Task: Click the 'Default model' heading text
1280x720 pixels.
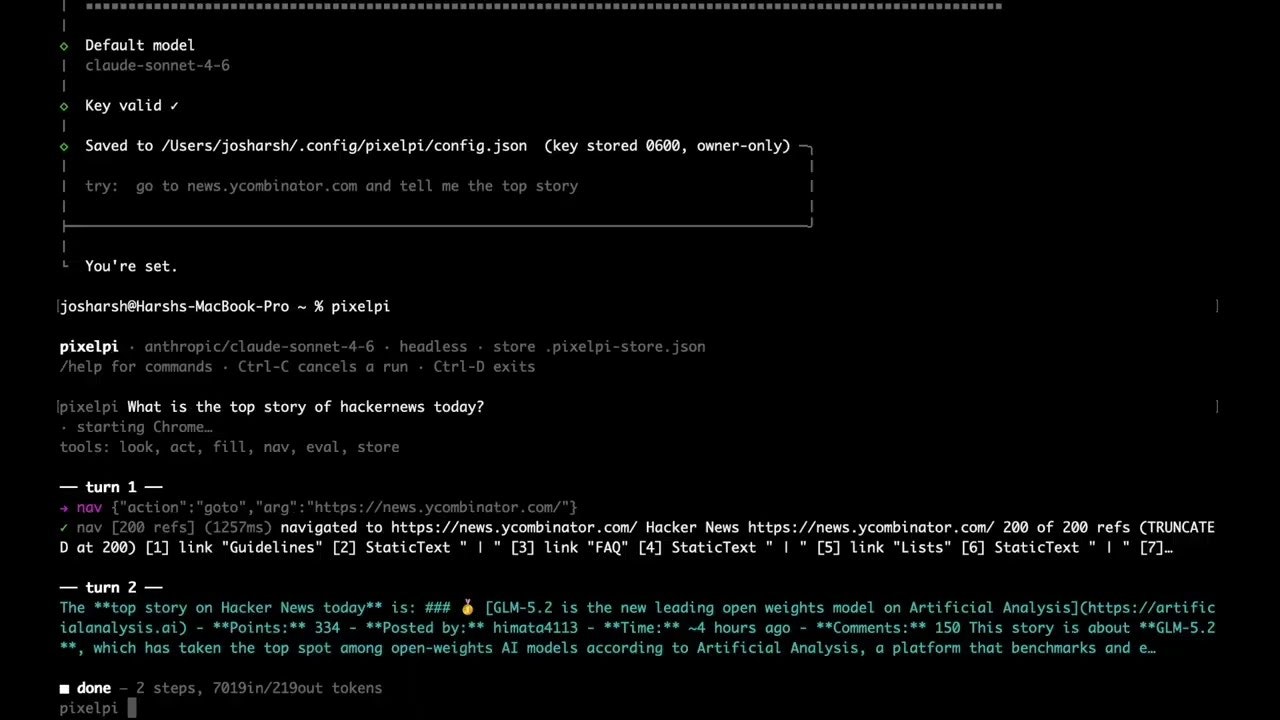Action: (139, 45)
